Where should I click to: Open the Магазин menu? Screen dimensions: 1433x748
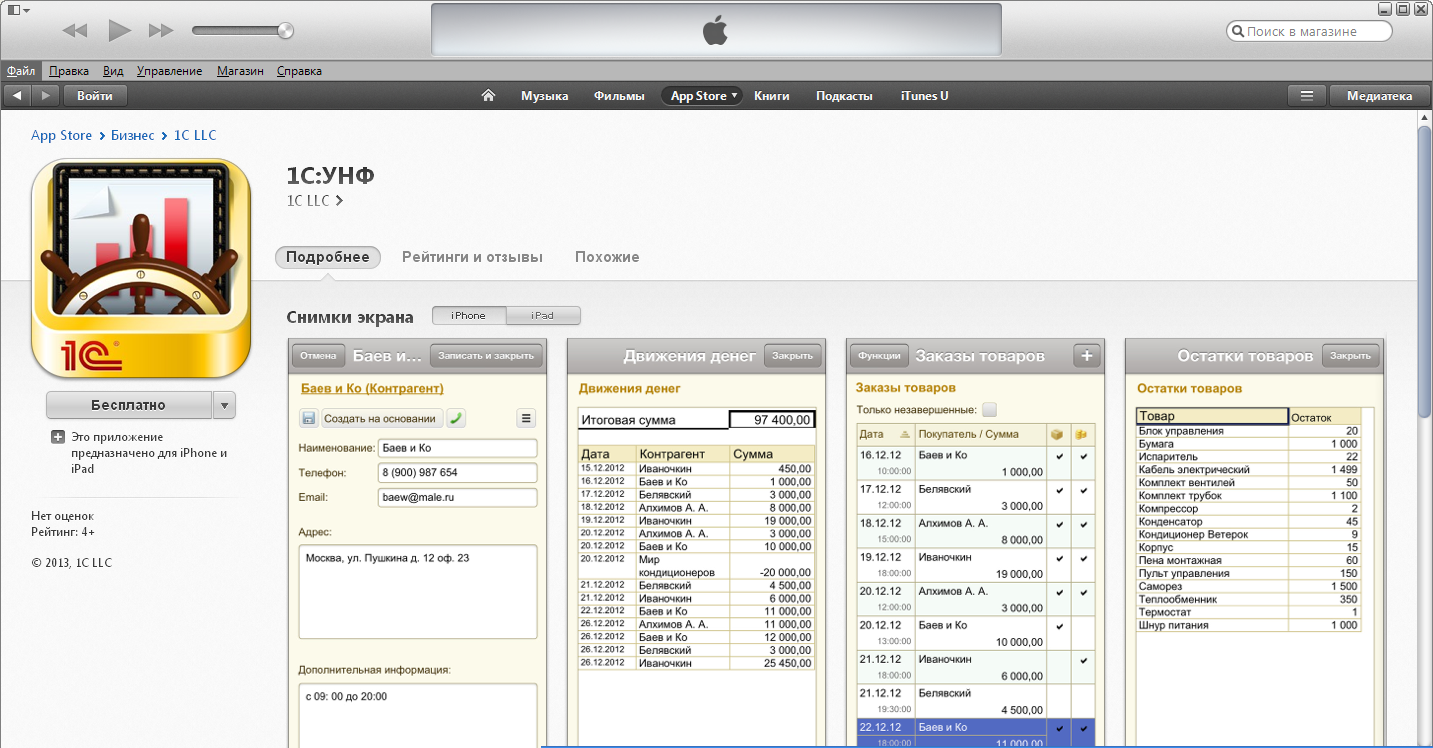point(240,71)
